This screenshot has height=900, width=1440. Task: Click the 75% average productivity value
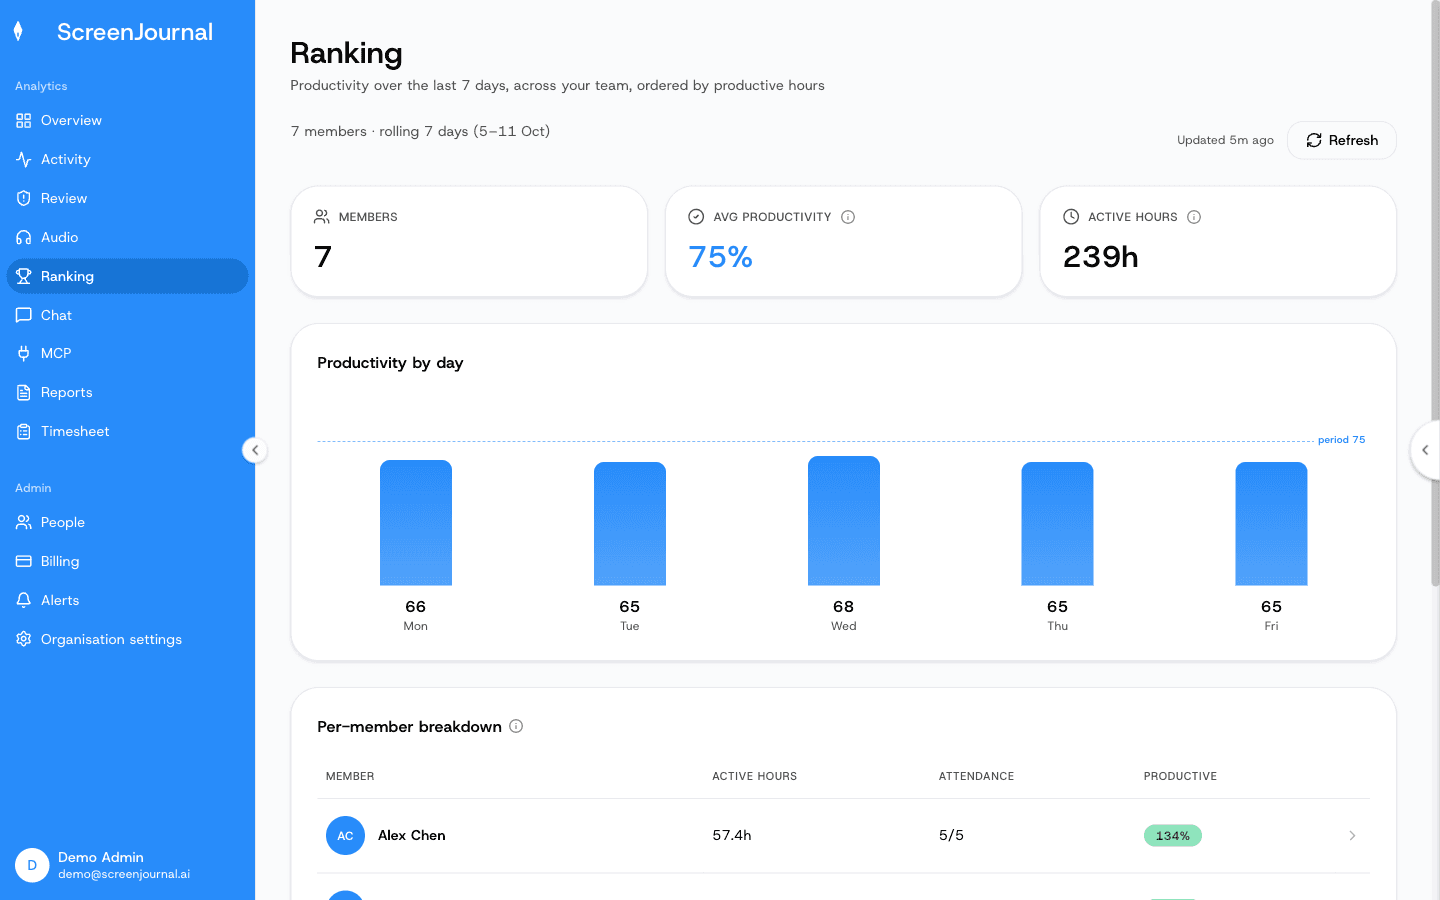click(x=721, y=257)
